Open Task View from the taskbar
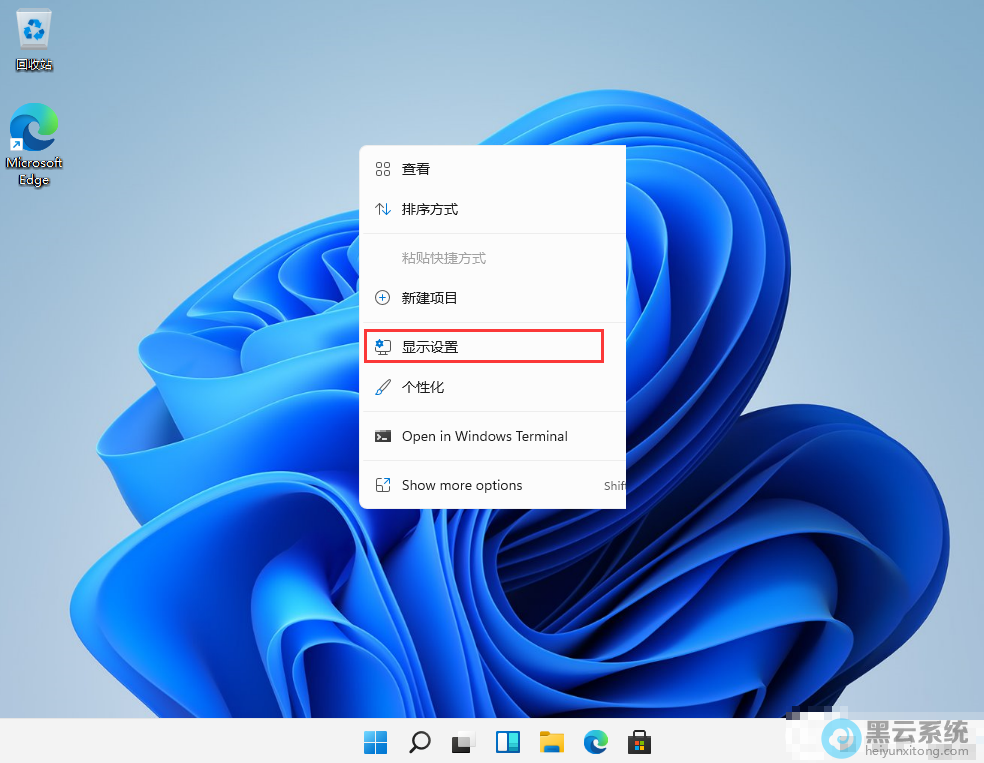This screenshot has height=763, width=984. click(x=463, y=742)
